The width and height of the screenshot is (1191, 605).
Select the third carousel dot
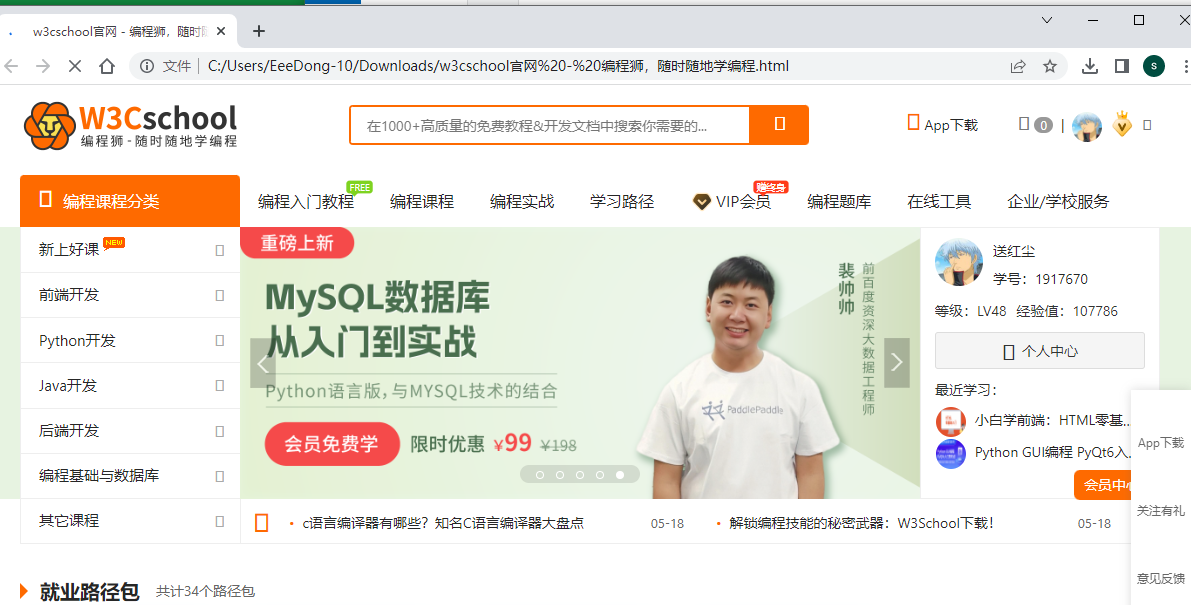580,475
